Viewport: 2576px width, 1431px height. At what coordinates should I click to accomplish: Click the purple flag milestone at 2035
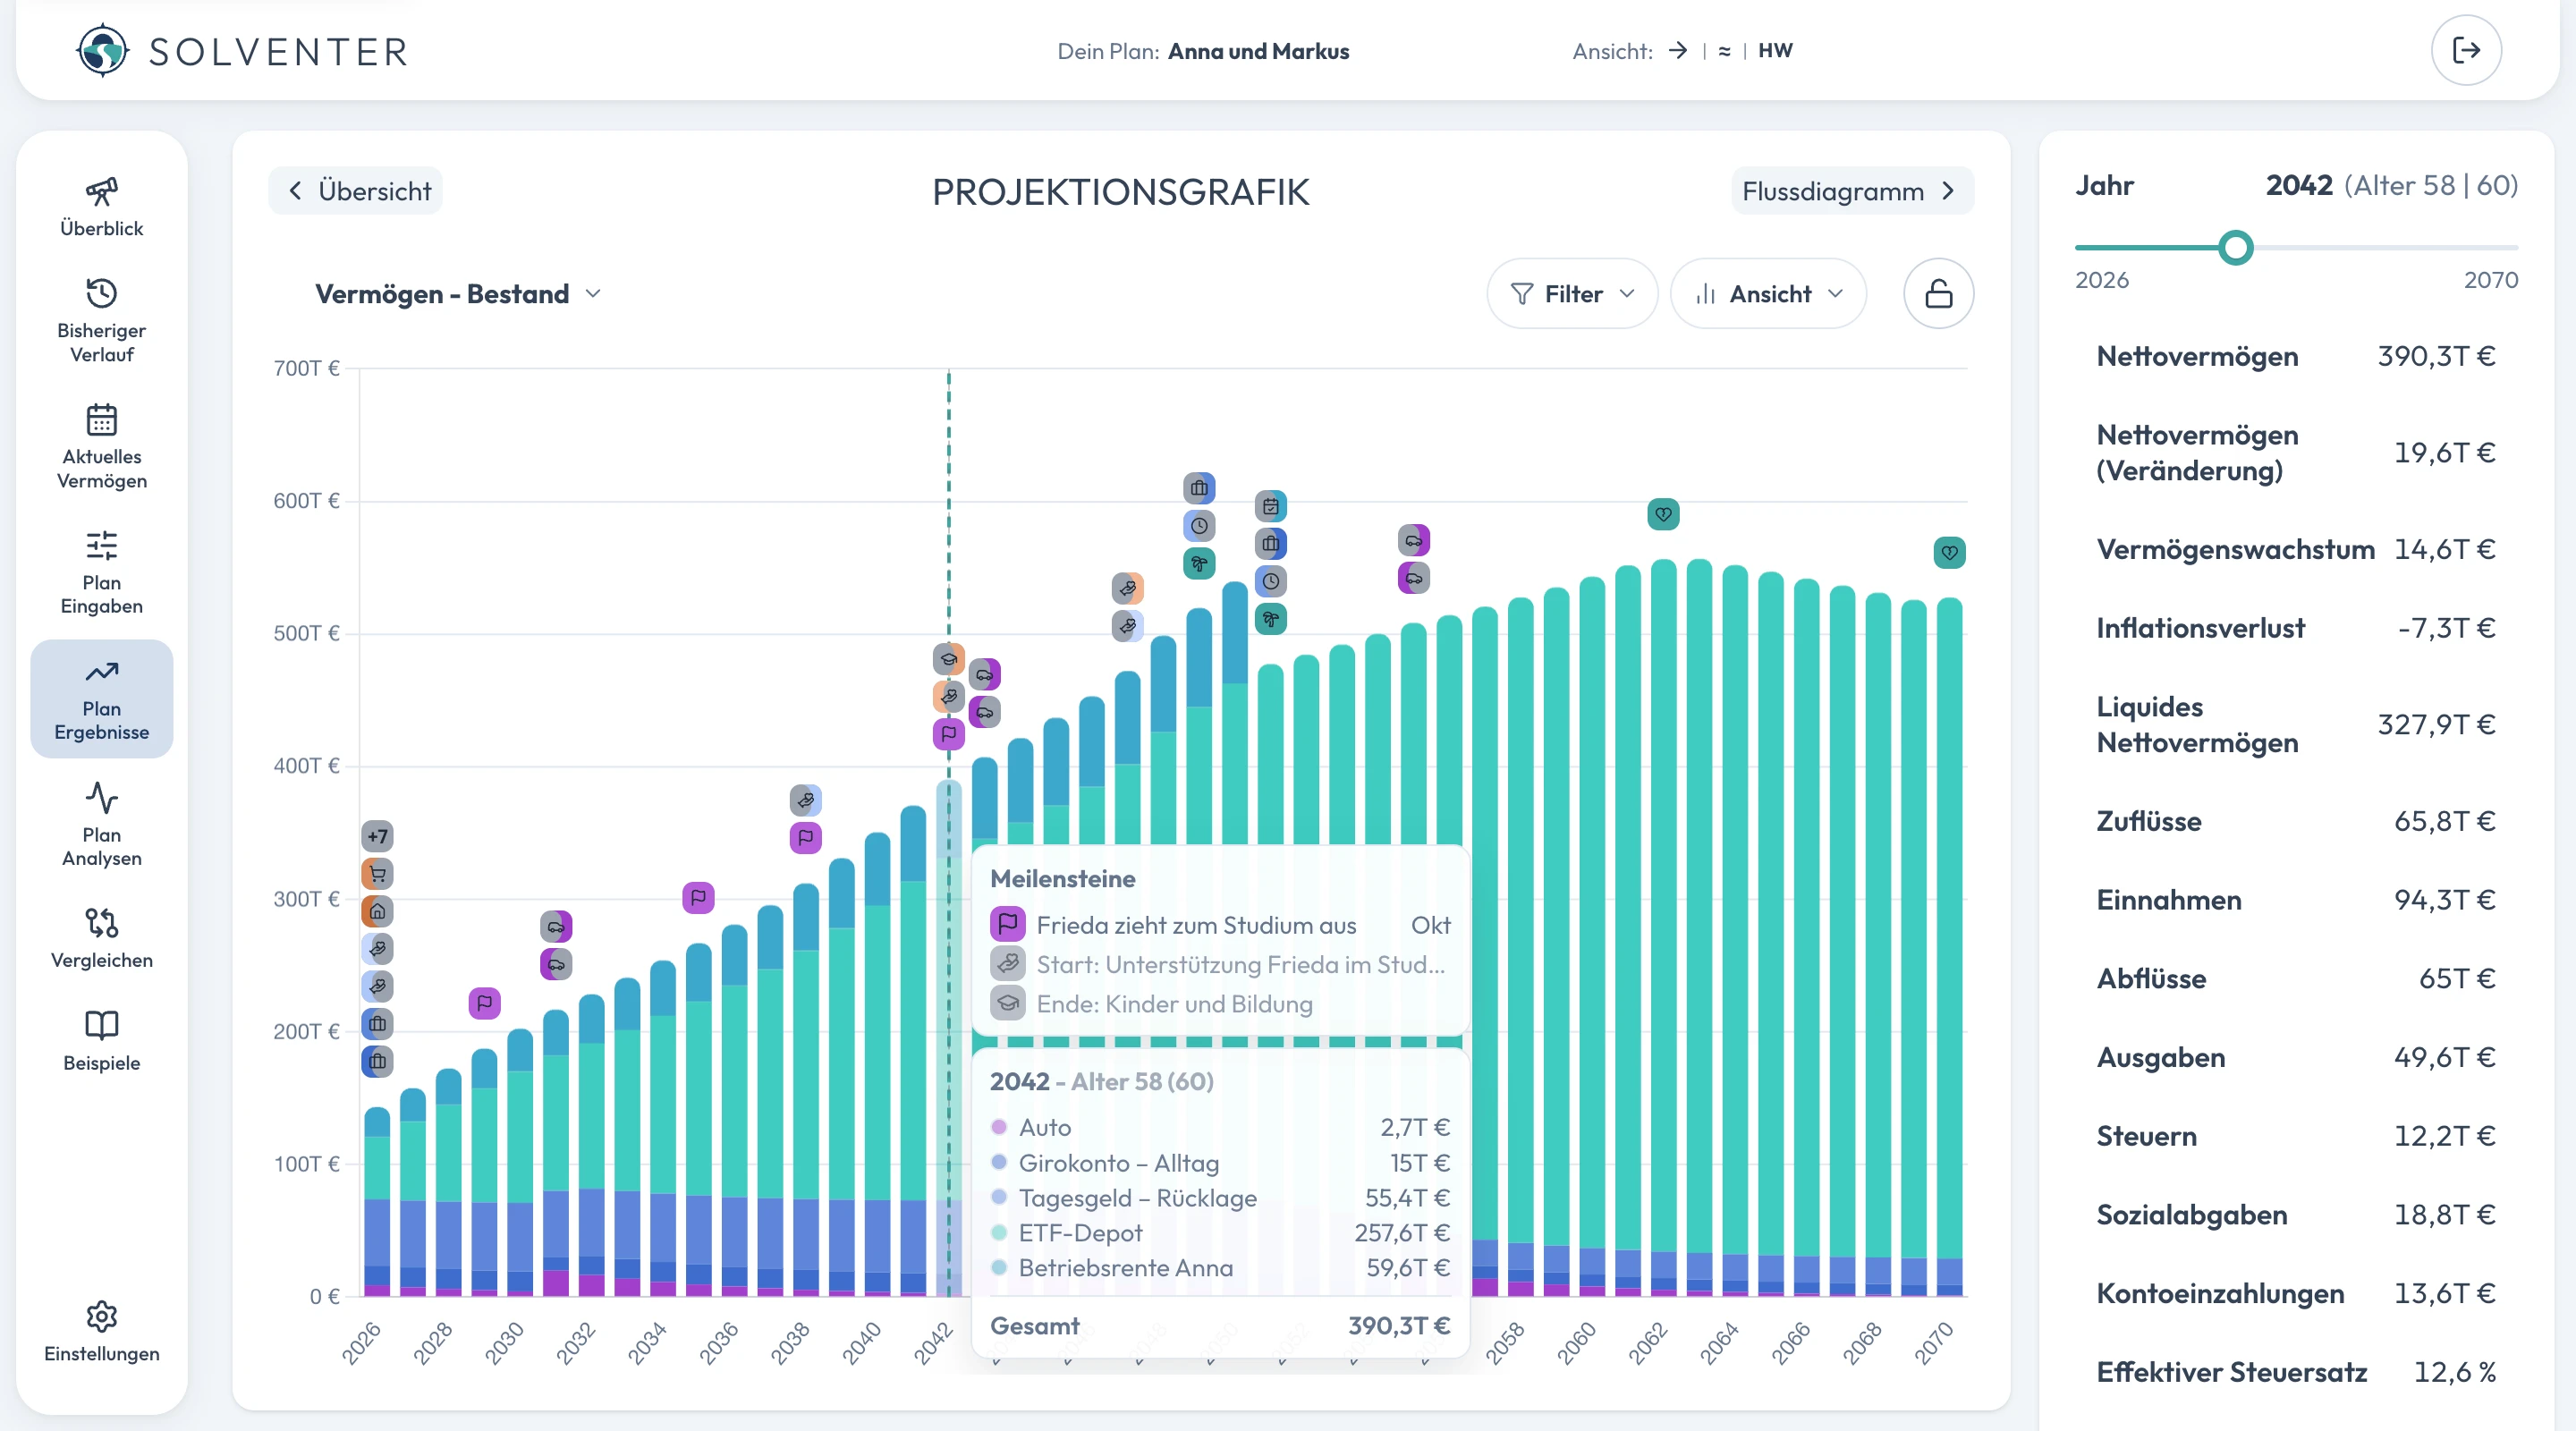tap(698, 897)
